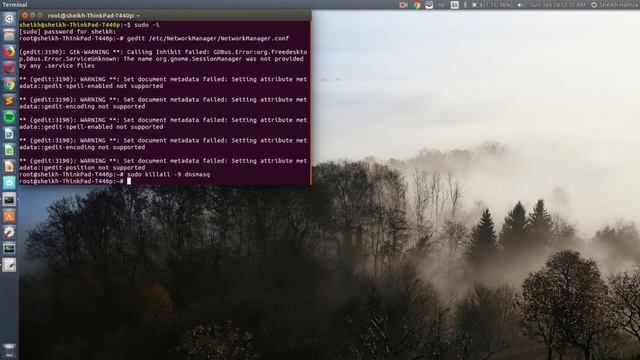
Task: Minimize the terminal window
Action: click(33, 16)
